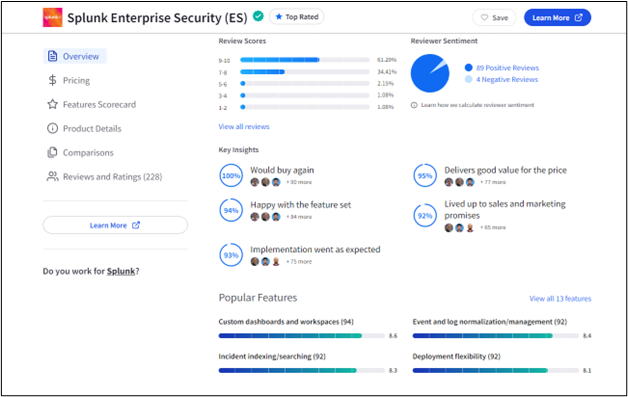The height and width of the screenshot is (397, 628).
Task: Click the reviewer sentiment pie chart
Action: (430, 73)
